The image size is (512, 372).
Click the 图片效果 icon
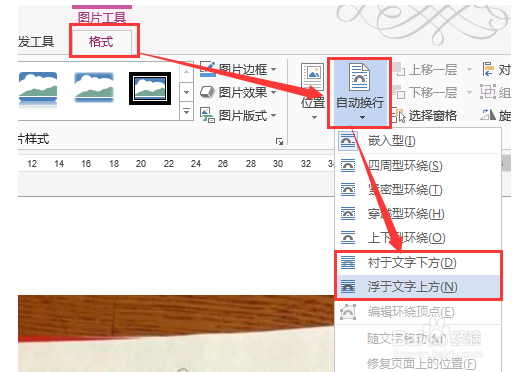coord(207,92)
